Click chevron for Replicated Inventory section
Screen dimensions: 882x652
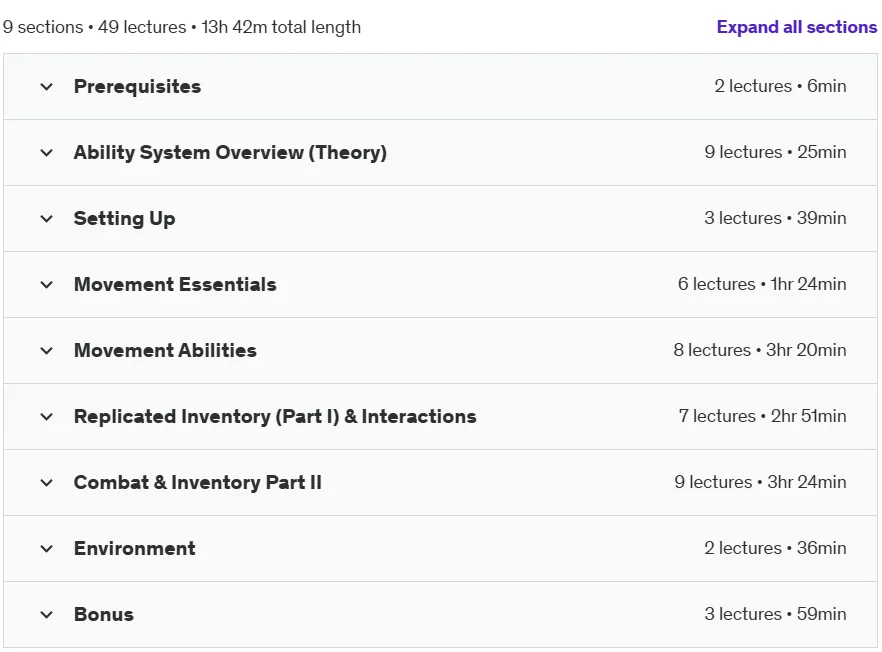47,416
